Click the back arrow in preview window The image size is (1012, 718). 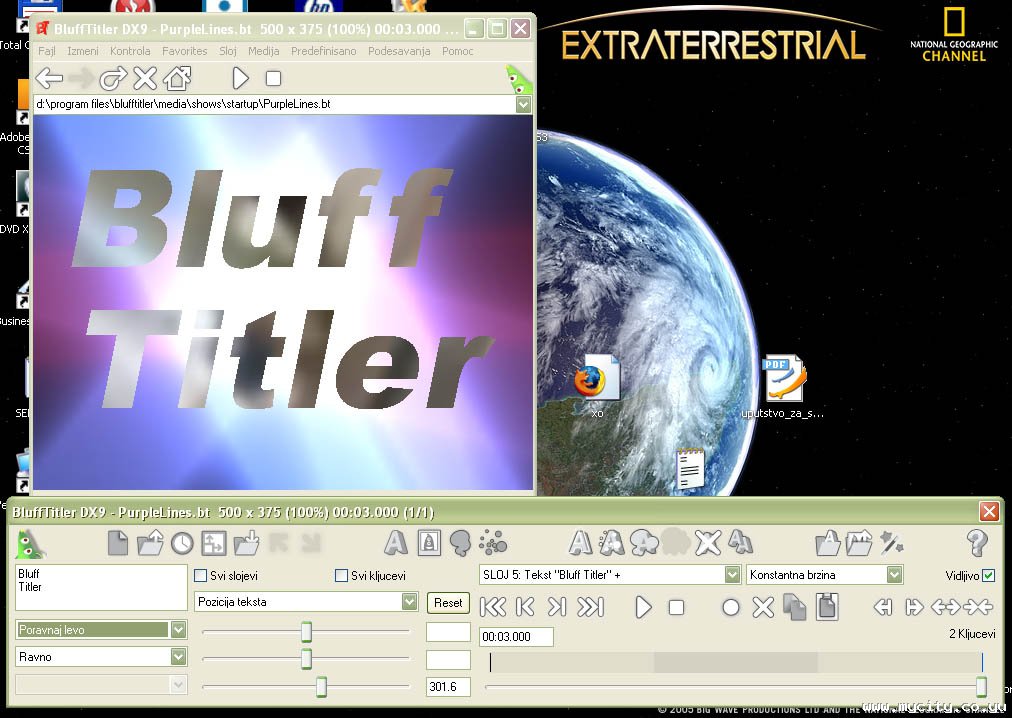tap(49, 78)
